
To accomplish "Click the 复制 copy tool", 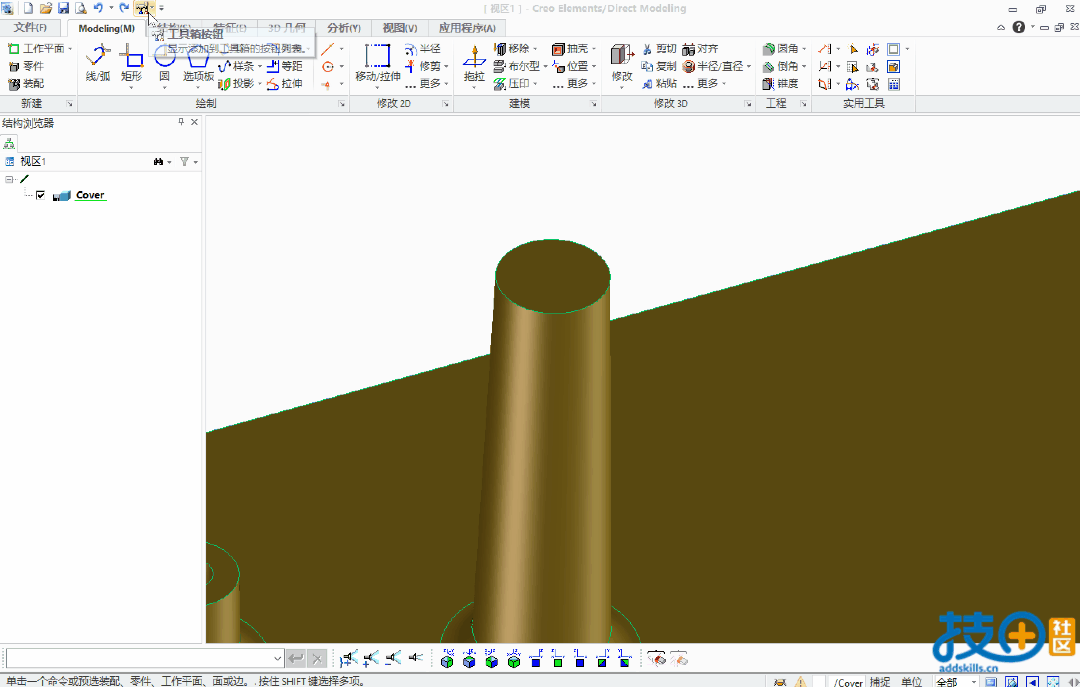I will tap(659, 66).
